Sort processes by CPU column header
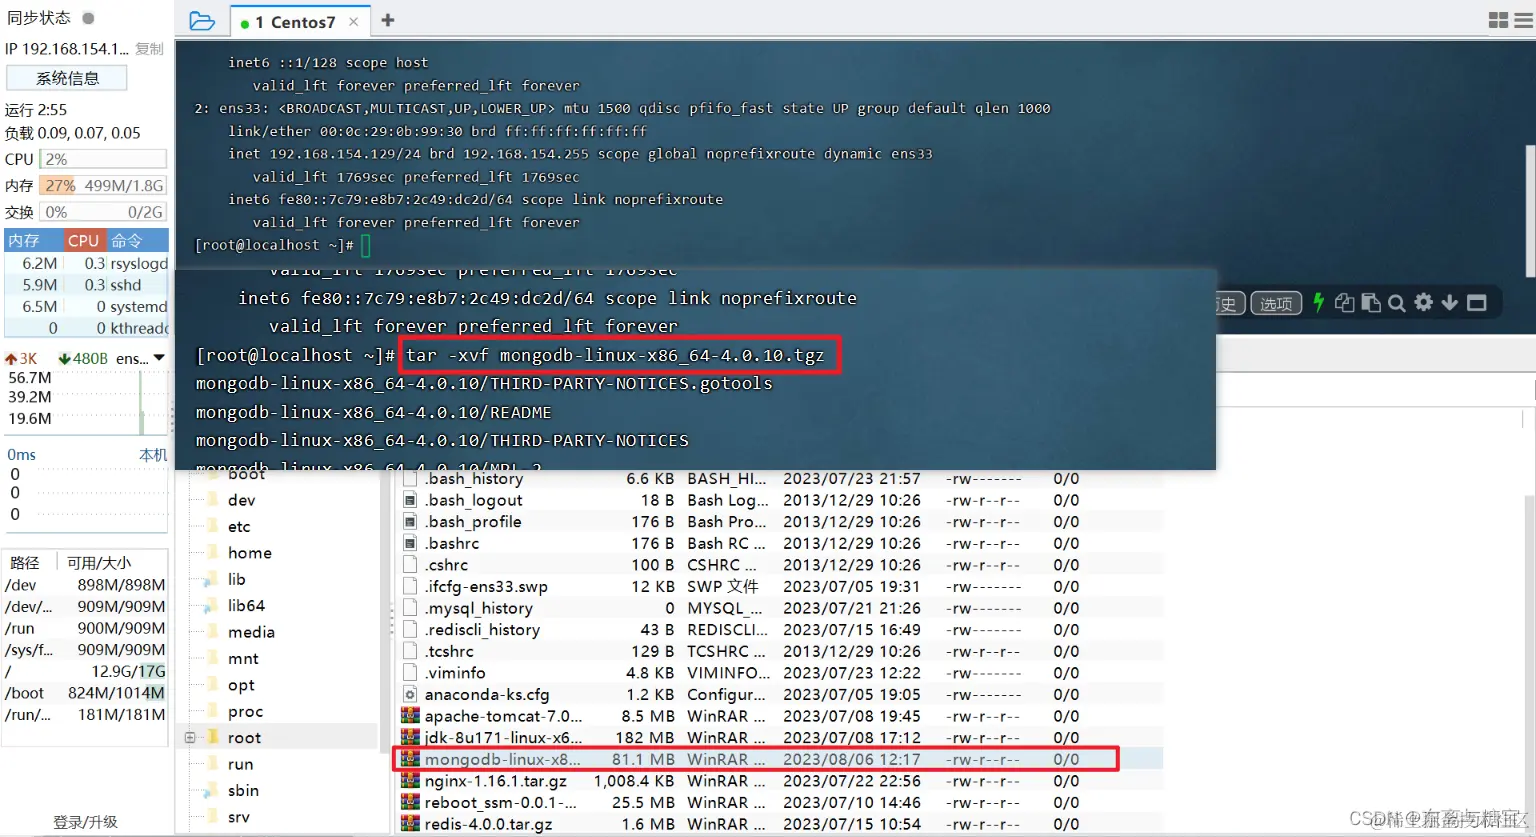Screen dimensions: 1536x837 84,241
